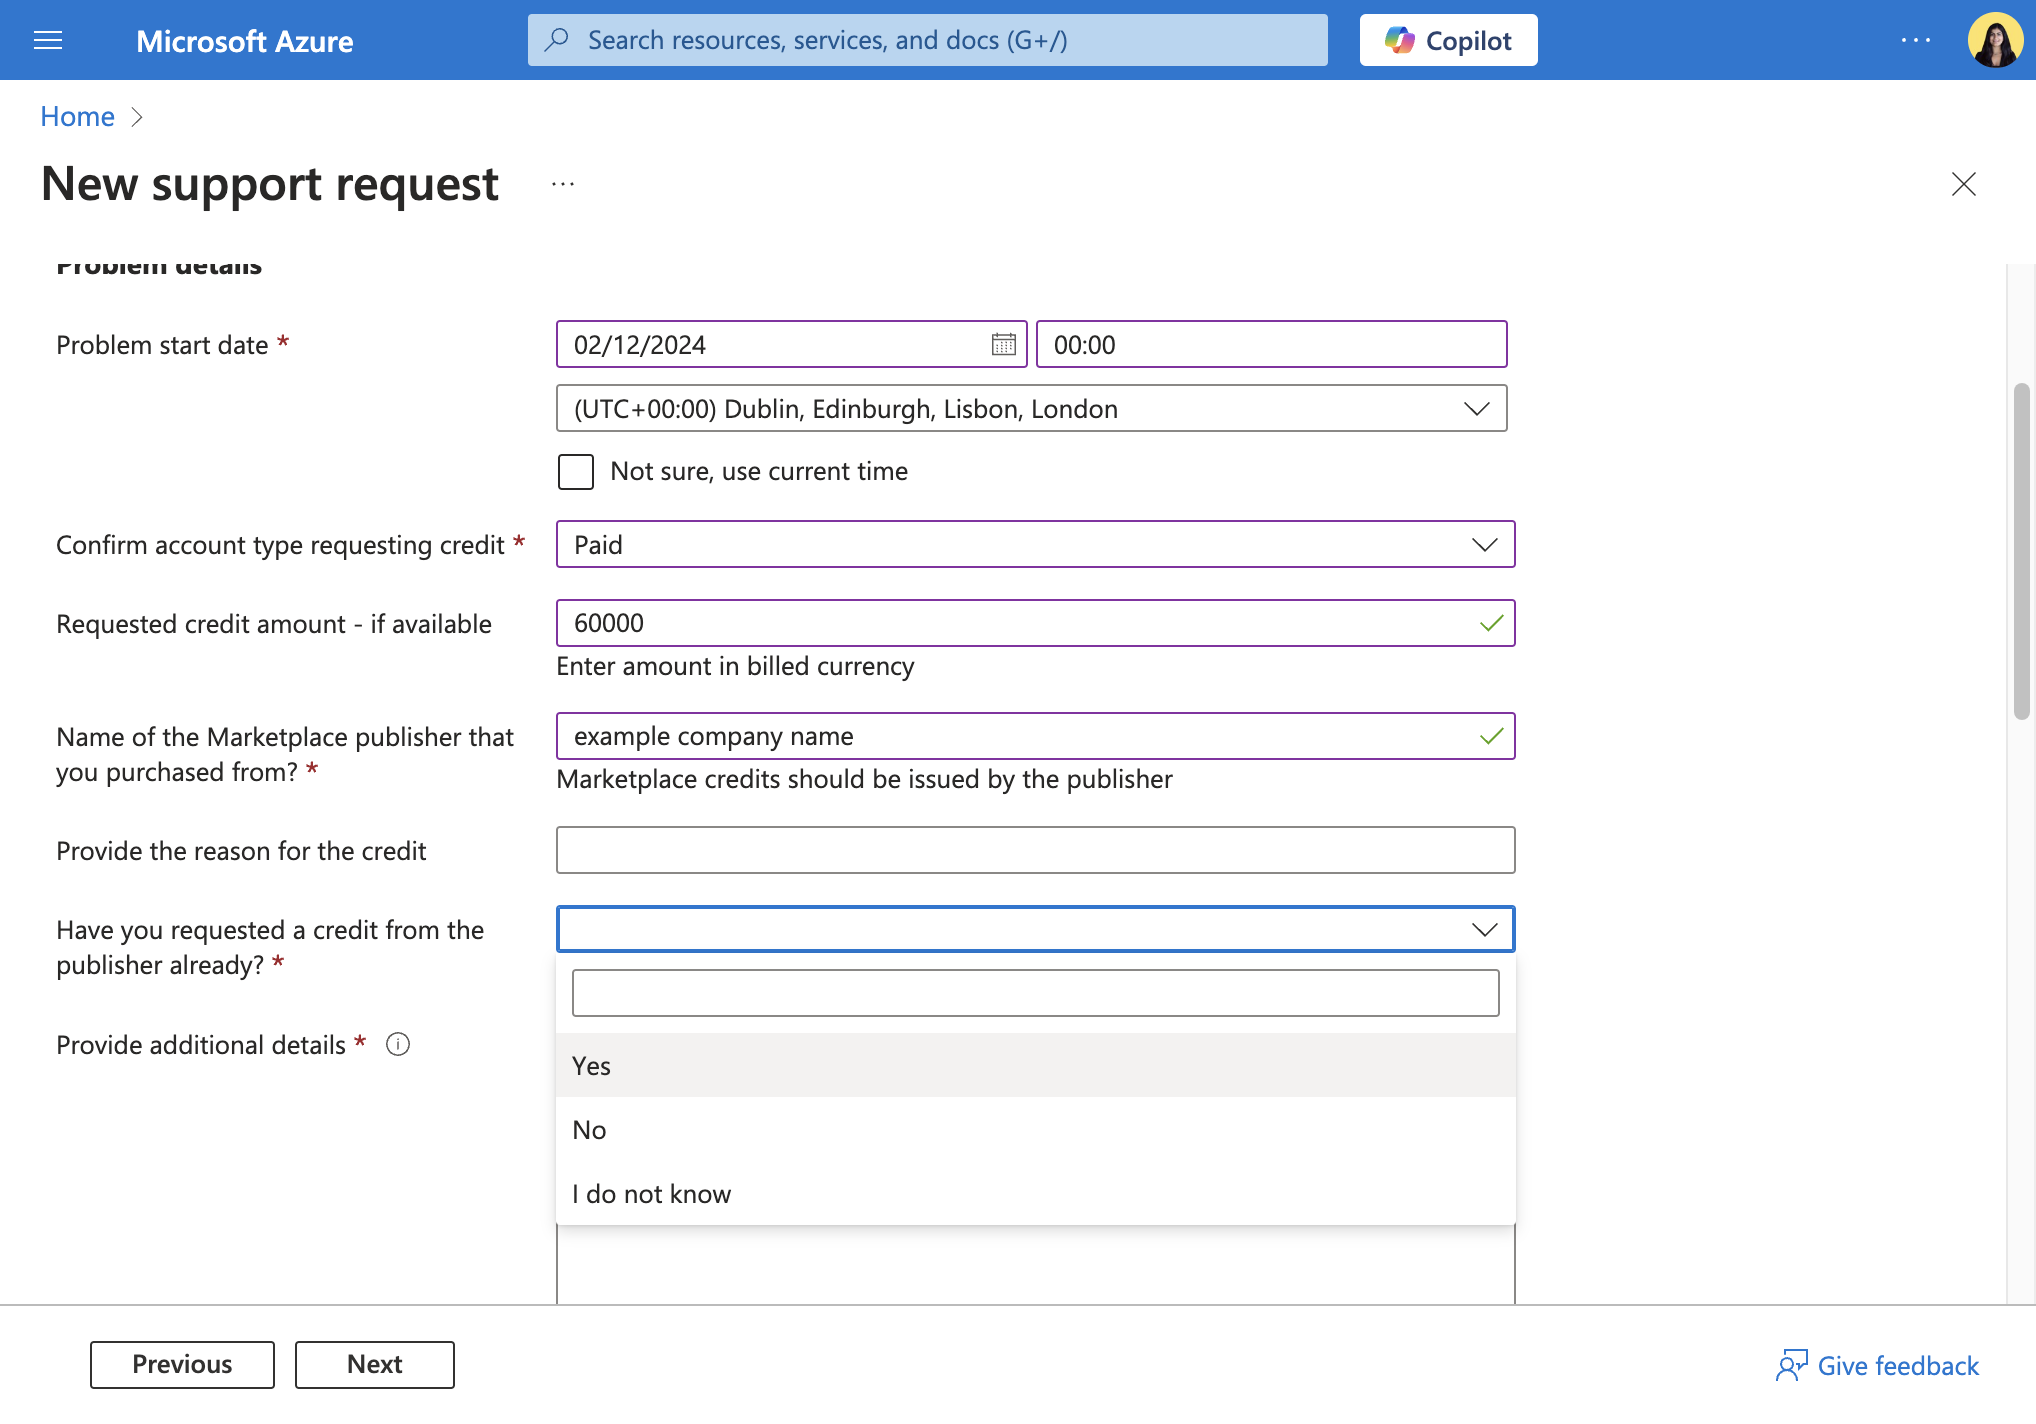Open the hamburger portal menu
Screen dimensions: 2036x1424
tap(48, 40)
